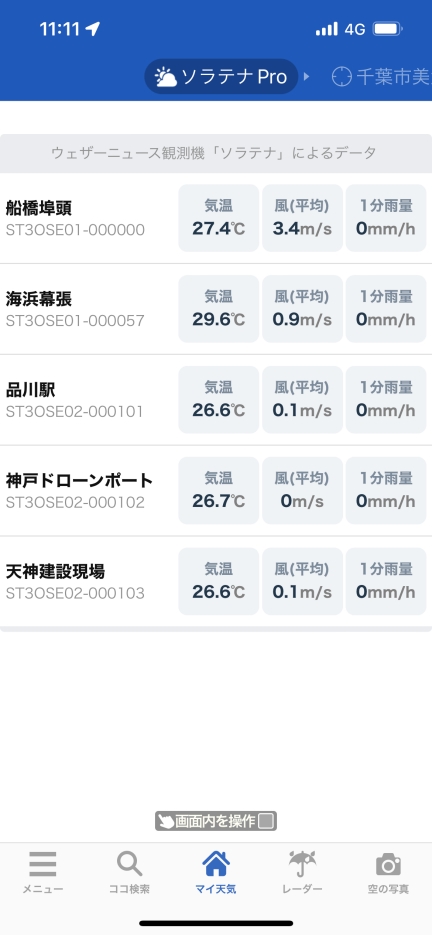Tap the sun-cloud icon in ソラテナ Pro
The image size is (432, 935).
click(x=165, y=77)
